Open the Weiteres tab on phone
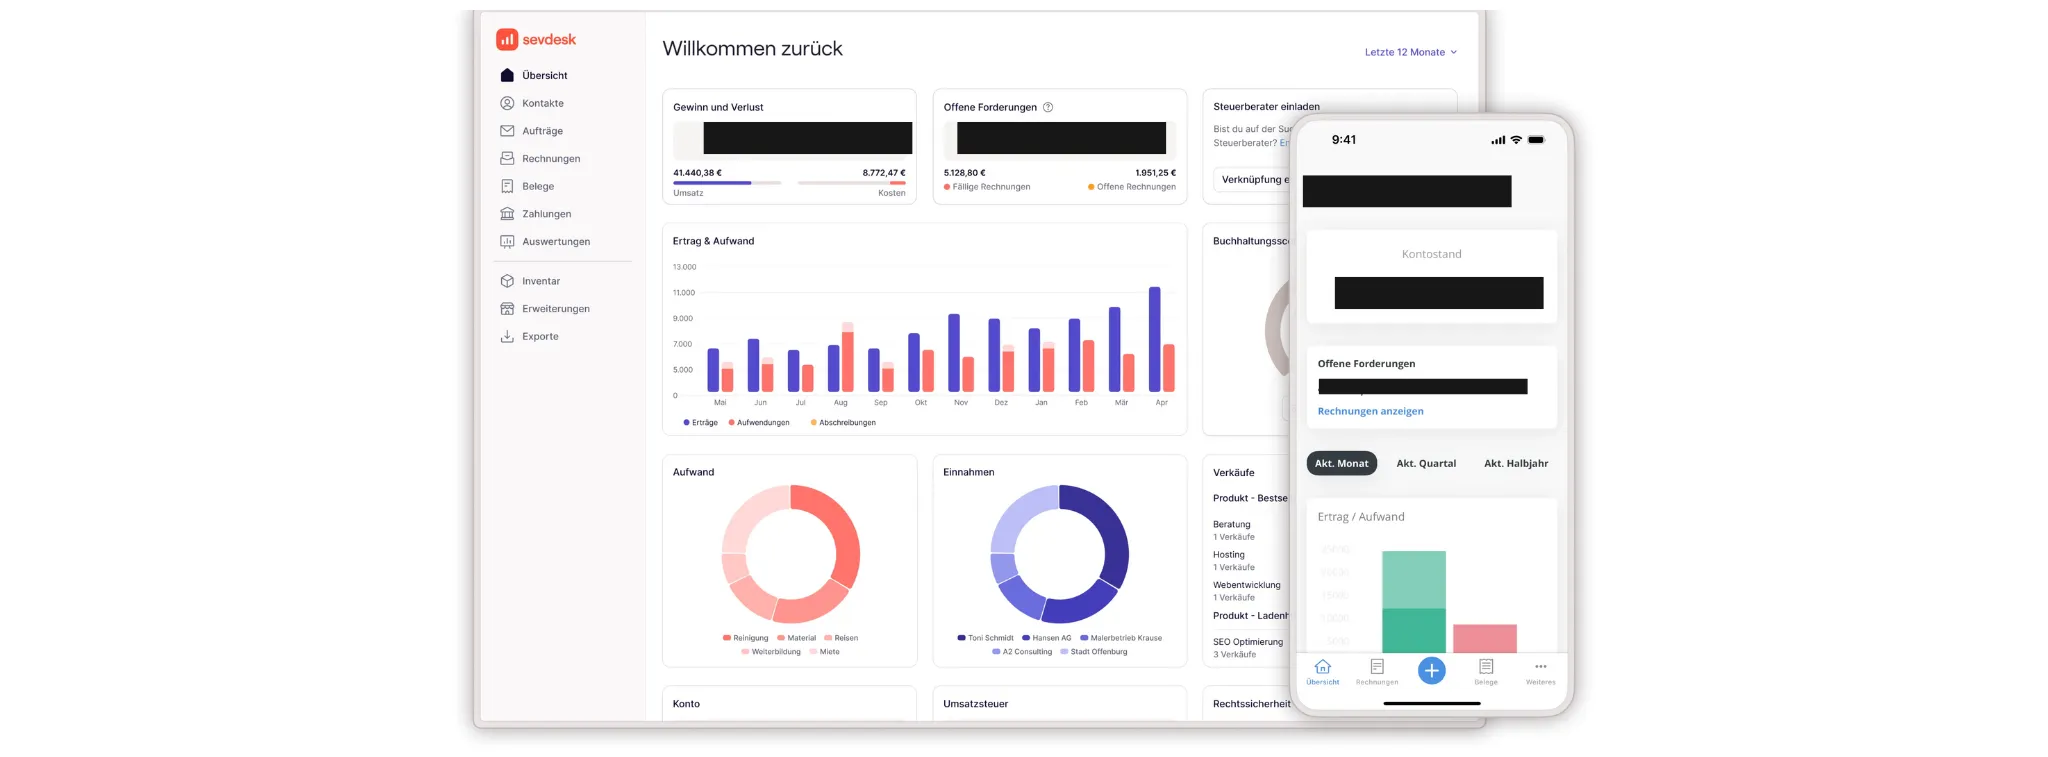2048x757 pixels. [1540, 671]
